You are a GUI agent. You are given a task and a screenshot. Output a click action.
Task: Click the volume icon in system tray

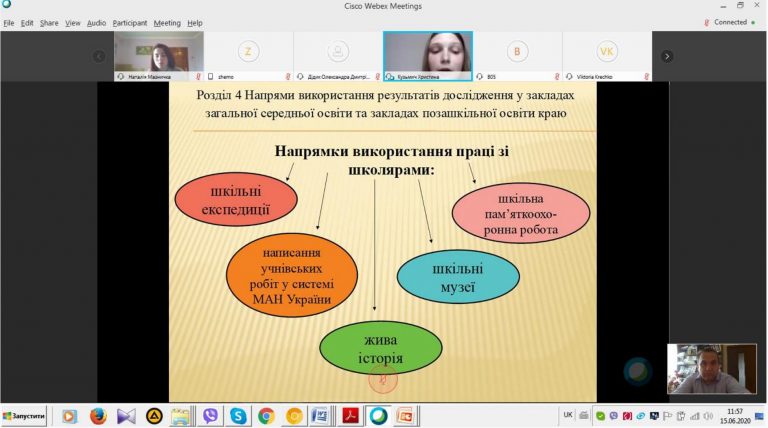click(x=708, y=416)
